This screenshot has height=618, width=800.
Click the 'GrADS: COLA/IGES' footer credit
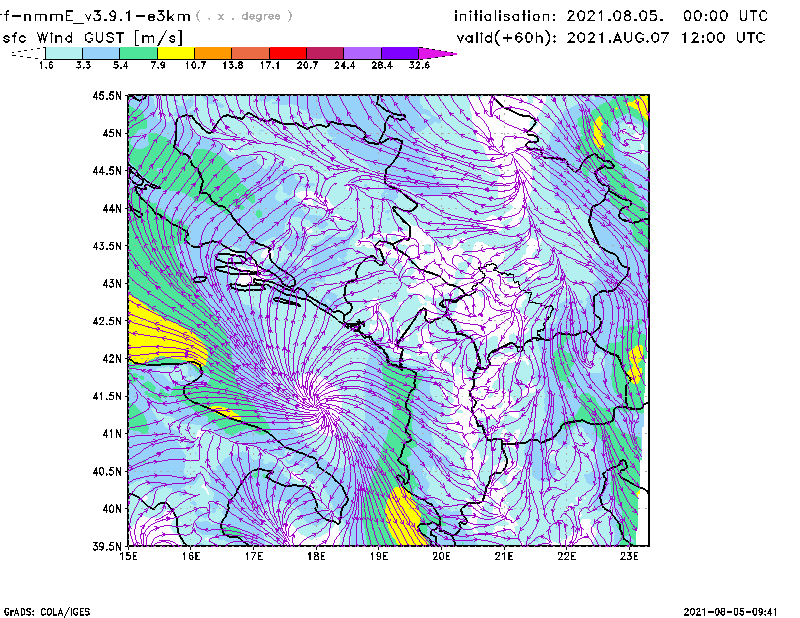(47, 612)
